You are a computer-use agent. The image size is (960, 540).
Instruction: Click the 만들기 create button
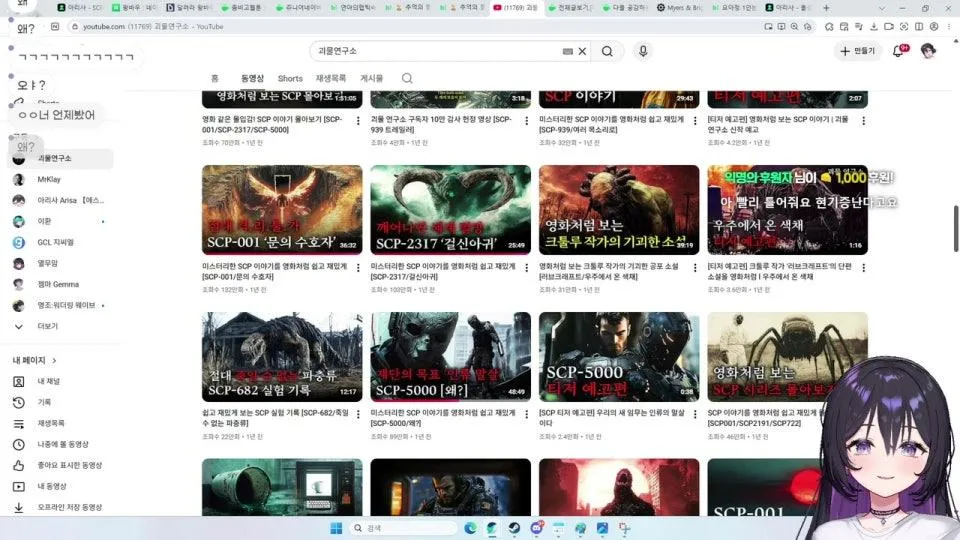858,51
